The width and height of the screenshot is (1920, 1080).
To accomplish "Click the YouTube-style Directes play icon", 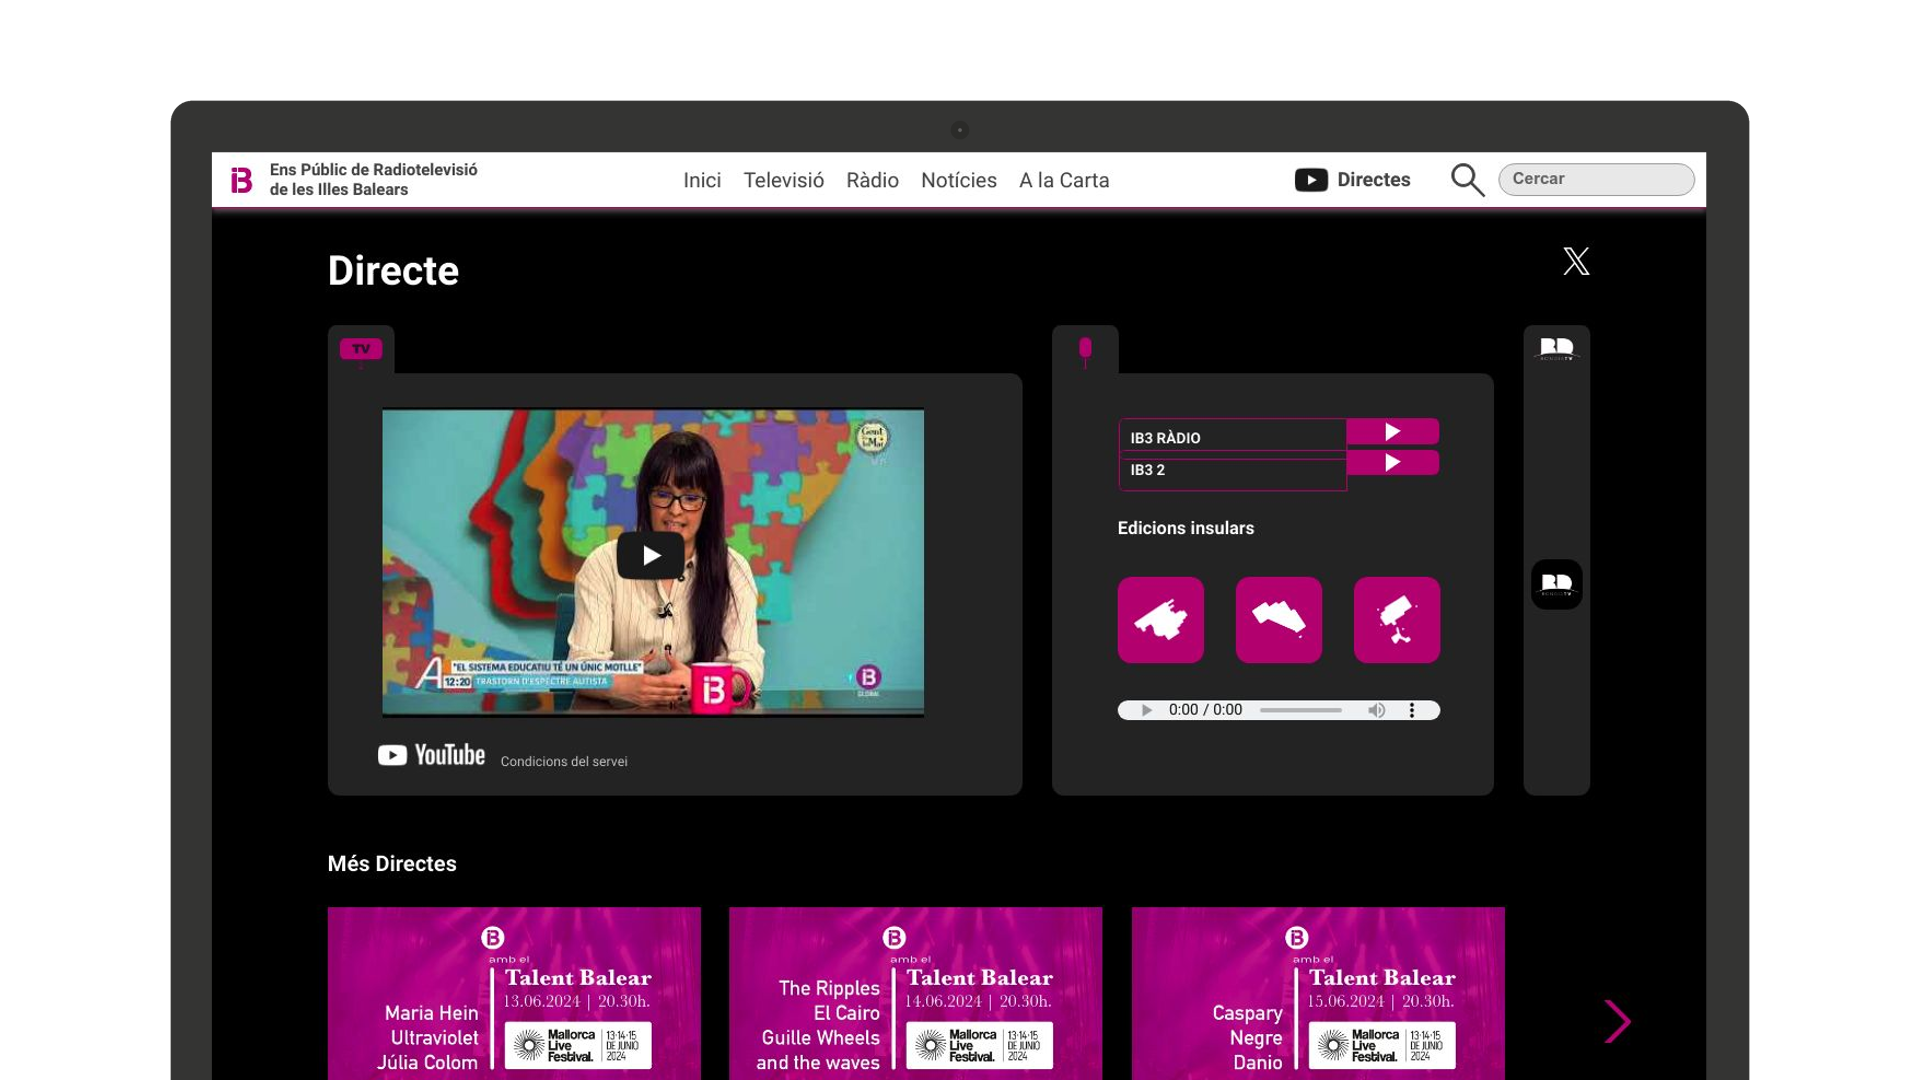I will tap(1311, 180).
